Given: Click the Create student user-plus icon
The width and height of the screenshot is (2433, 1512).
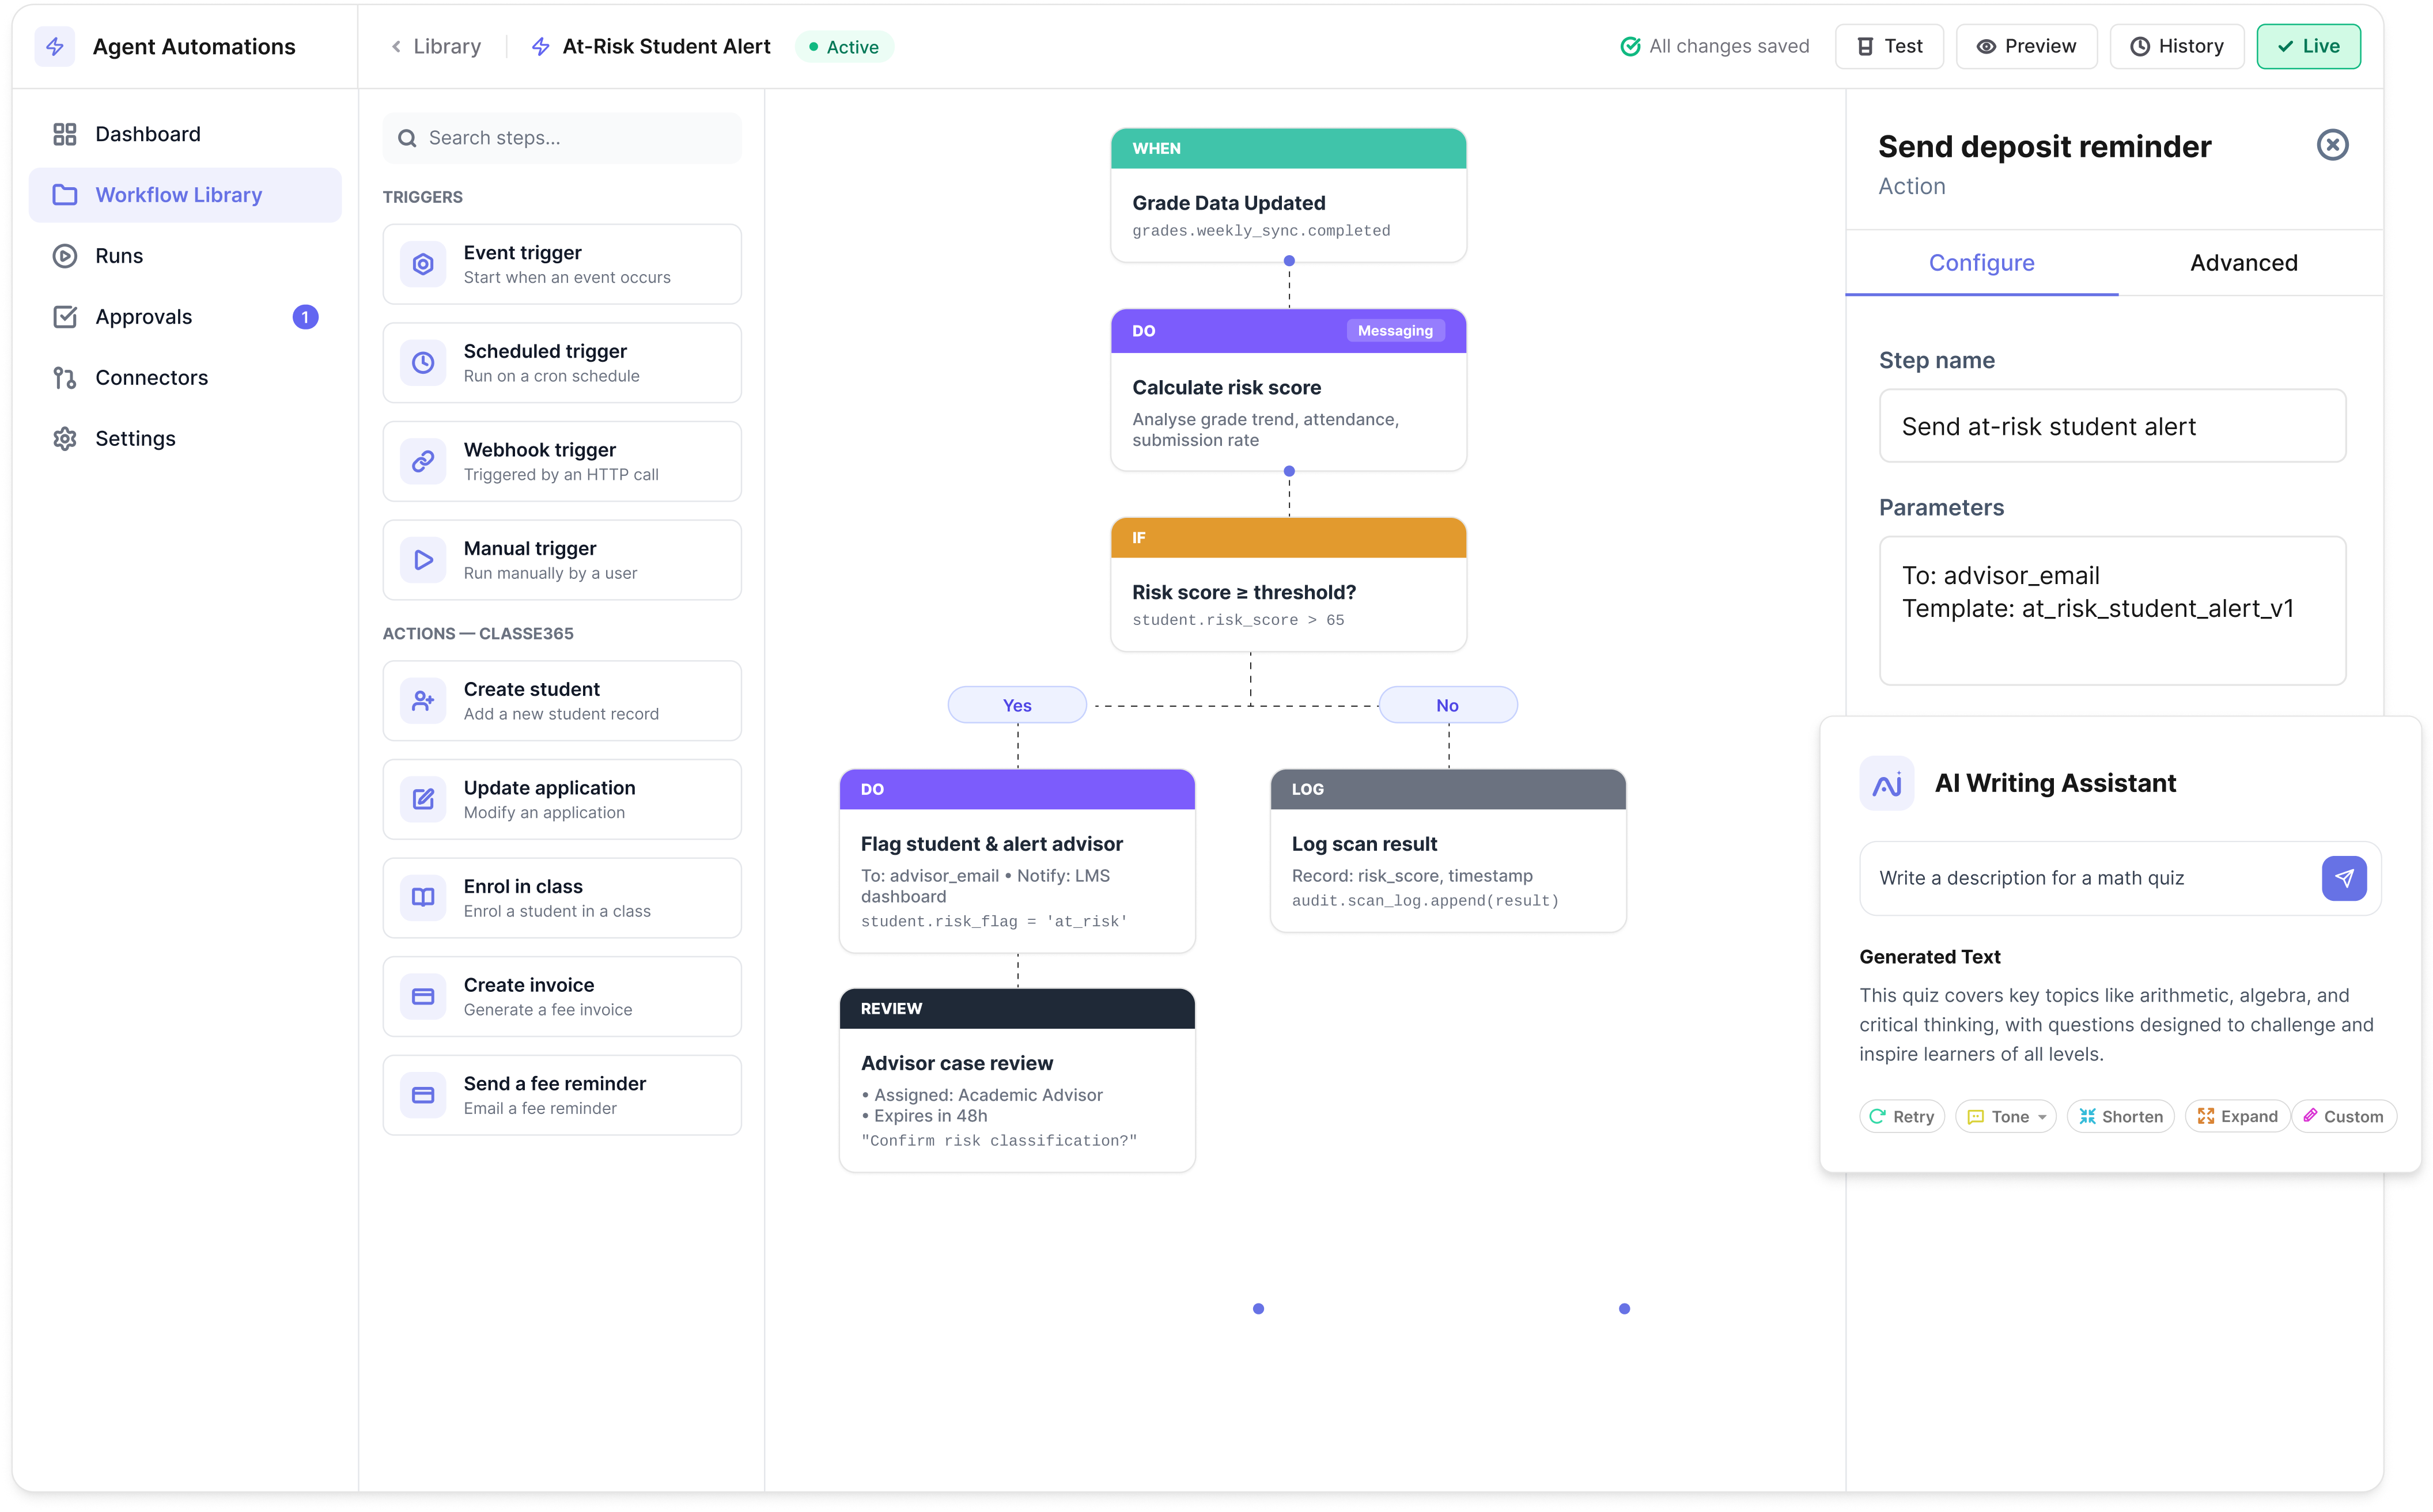Looking at the screenshot, I should [423, 701].
